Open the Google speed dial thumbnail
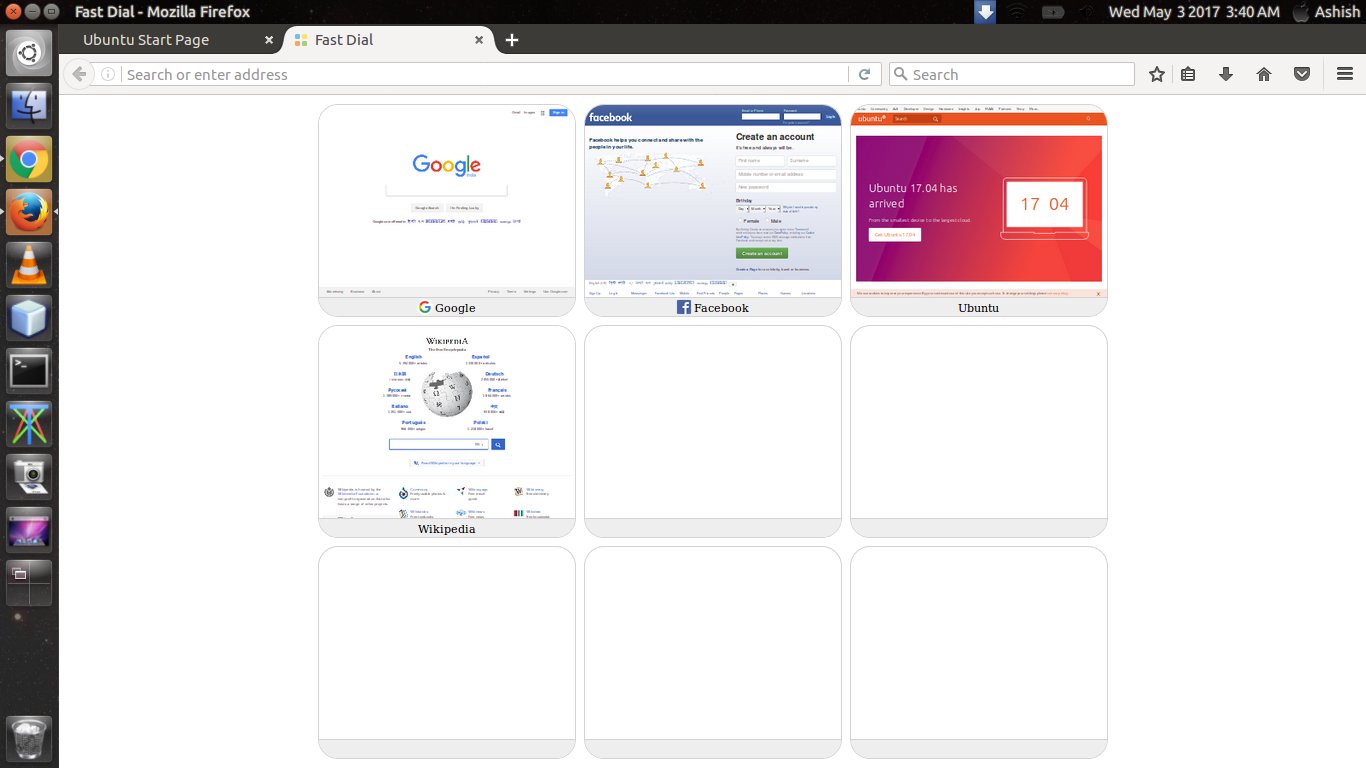Viewport: 1366px width, 768px height. coord(447,200)
